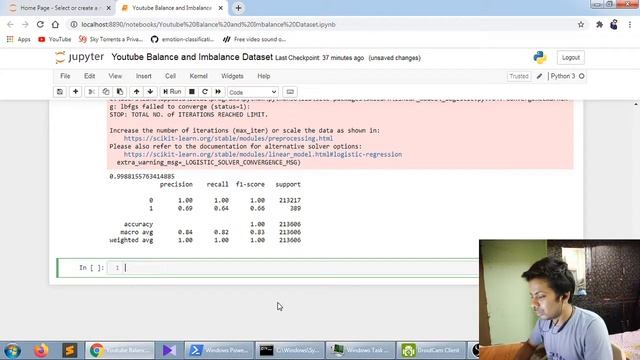The height and width of the screenshot is (360, 640).
Task: Open the Apps bookmark shortcut
Action: coord(19,40)
